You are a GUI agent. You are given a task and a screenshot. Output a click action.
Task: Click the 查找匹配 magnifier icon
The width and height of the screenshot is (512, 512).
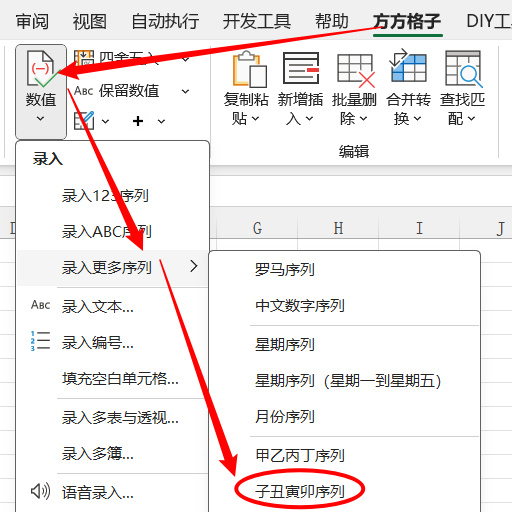[464, 69]
